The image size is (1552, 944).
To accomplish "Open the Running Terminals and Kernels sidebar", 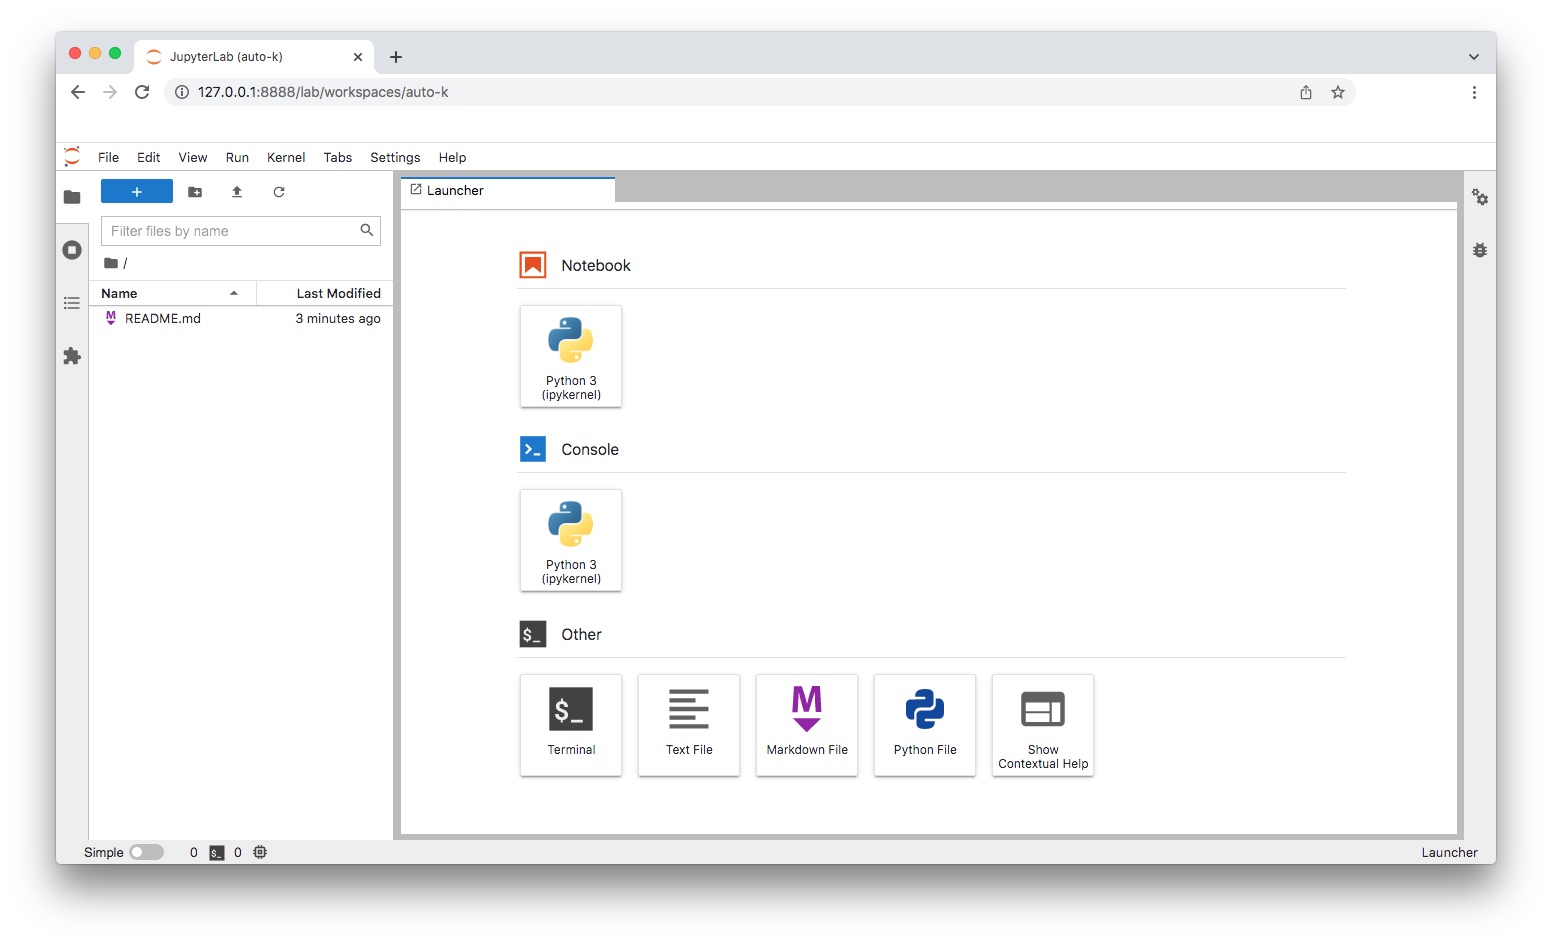I will coord(72,250).
